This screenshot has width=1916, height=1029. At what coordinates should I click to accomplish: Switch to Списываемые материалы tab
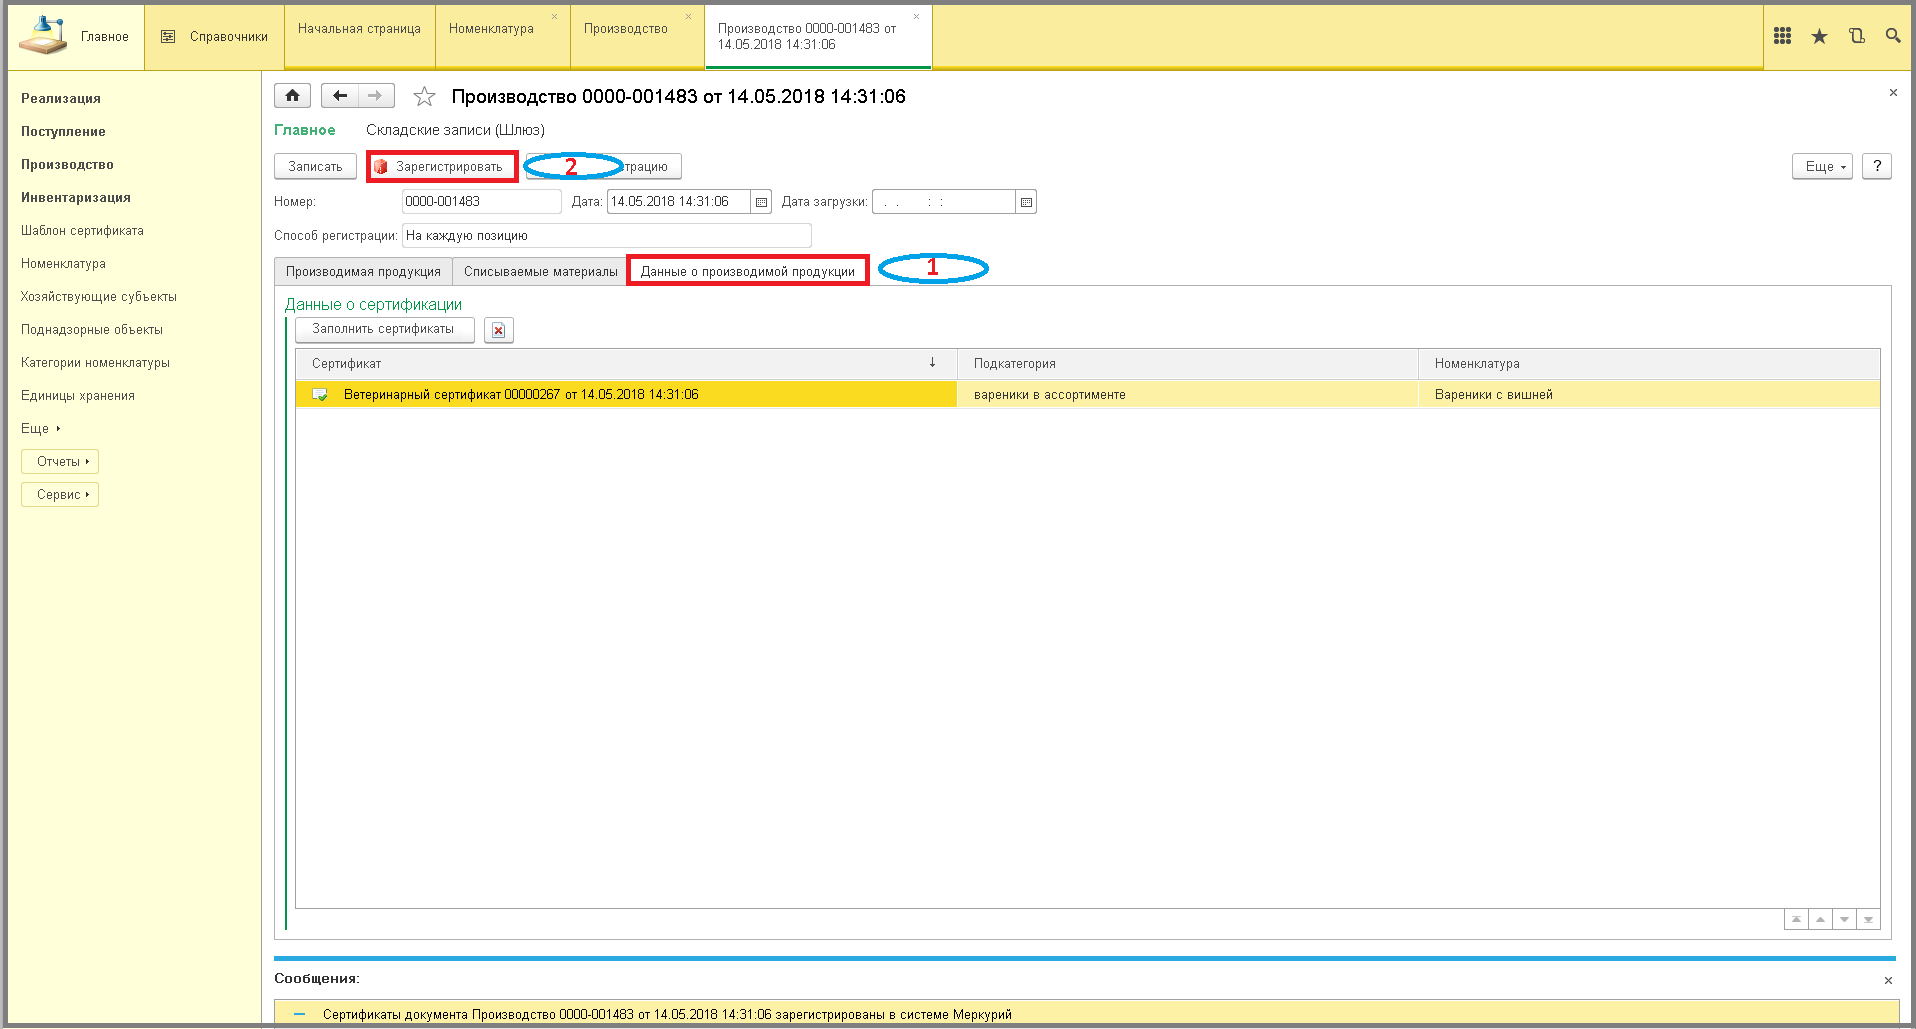[540, 271]
